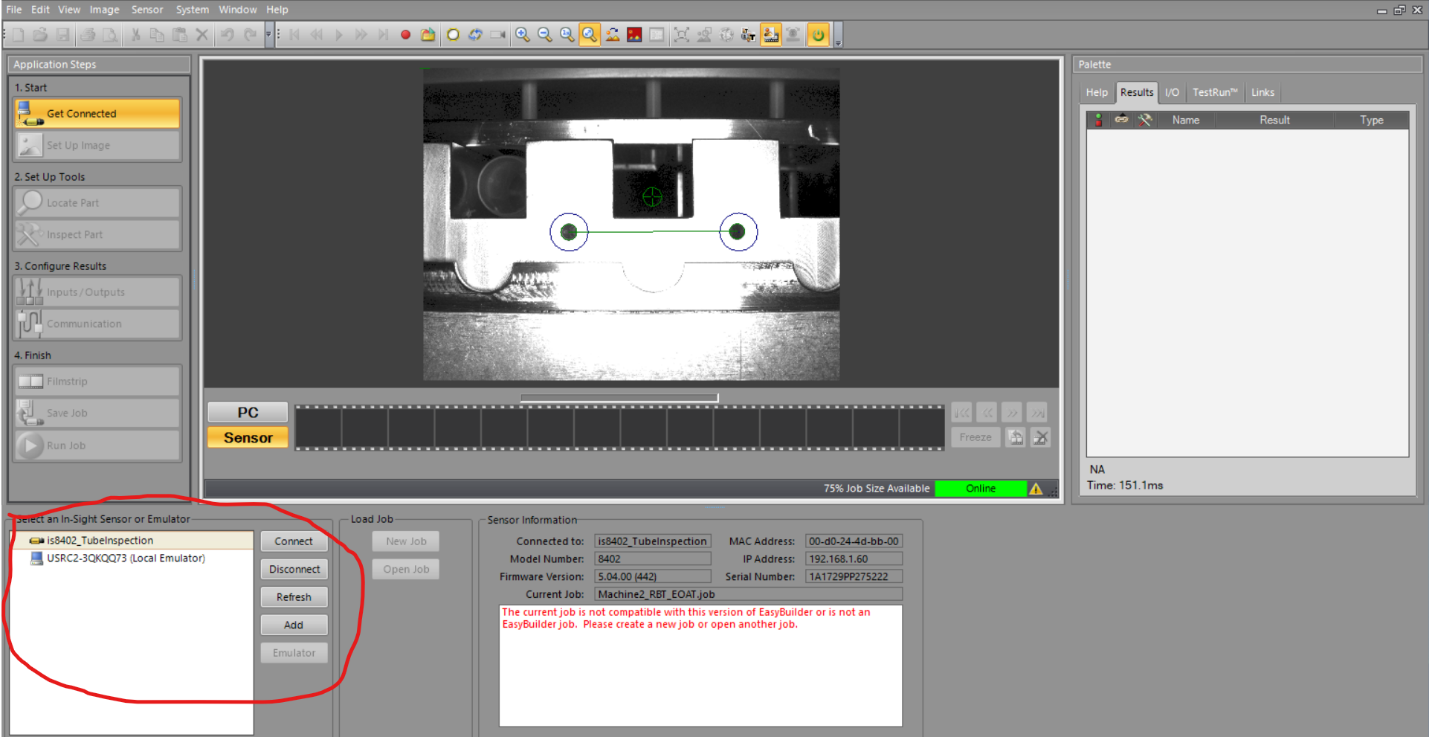Click the First Image playback icon

pyautogui.click(x=294, y=34)
